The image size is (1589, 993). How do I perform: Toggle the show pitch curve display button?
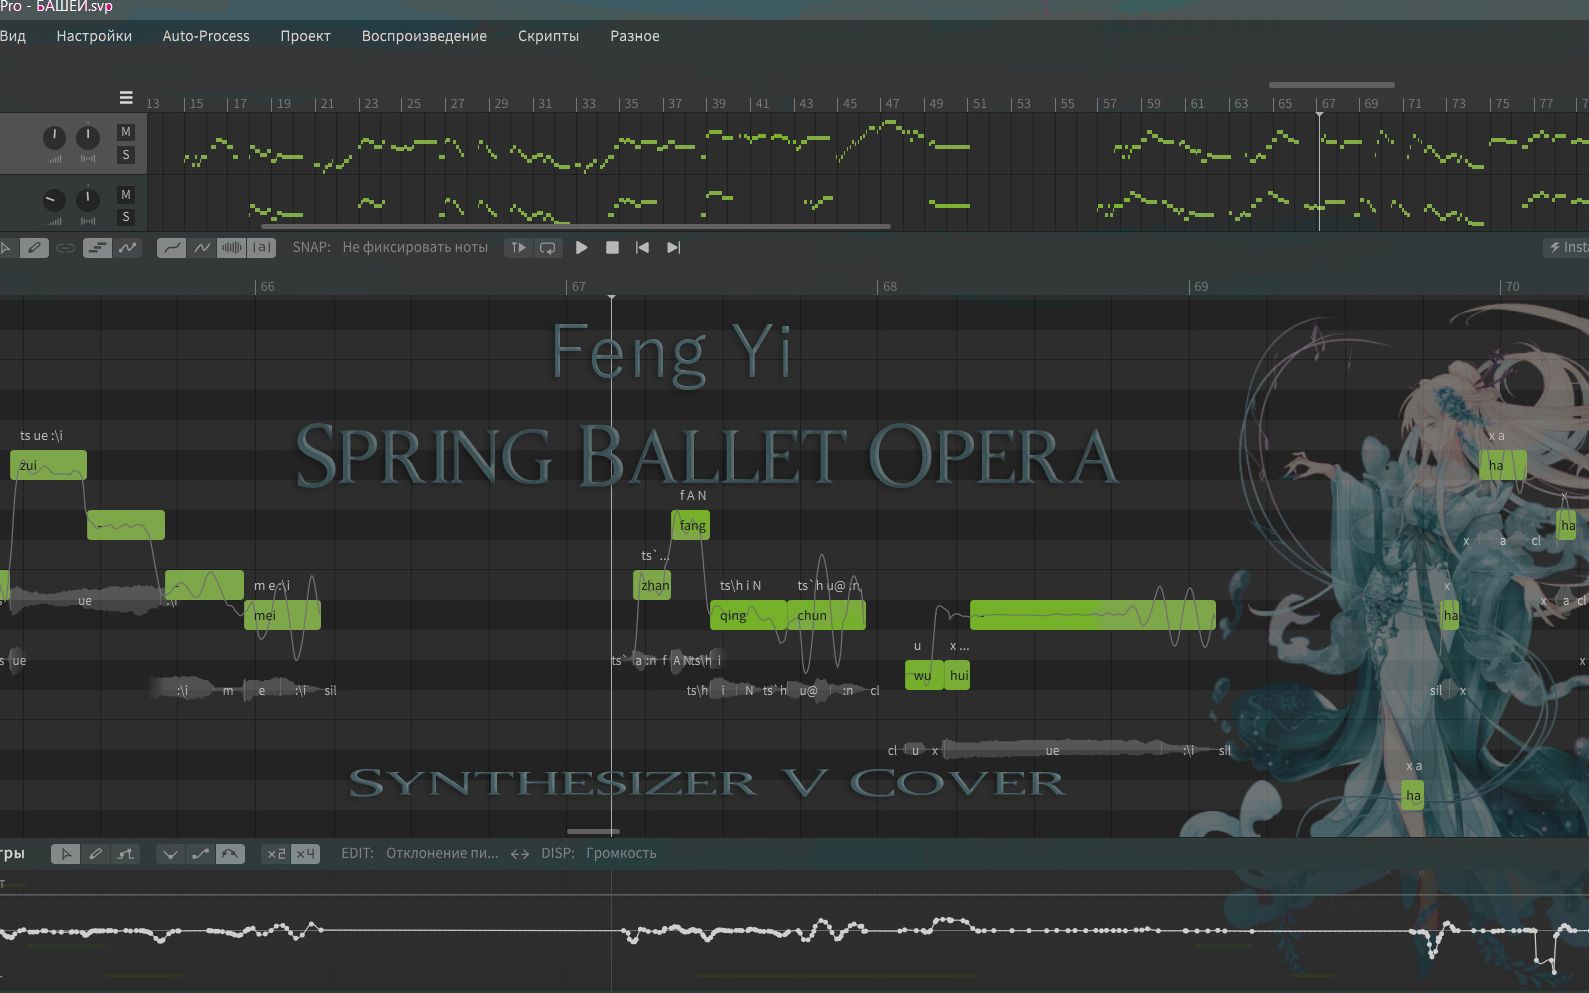127,248
